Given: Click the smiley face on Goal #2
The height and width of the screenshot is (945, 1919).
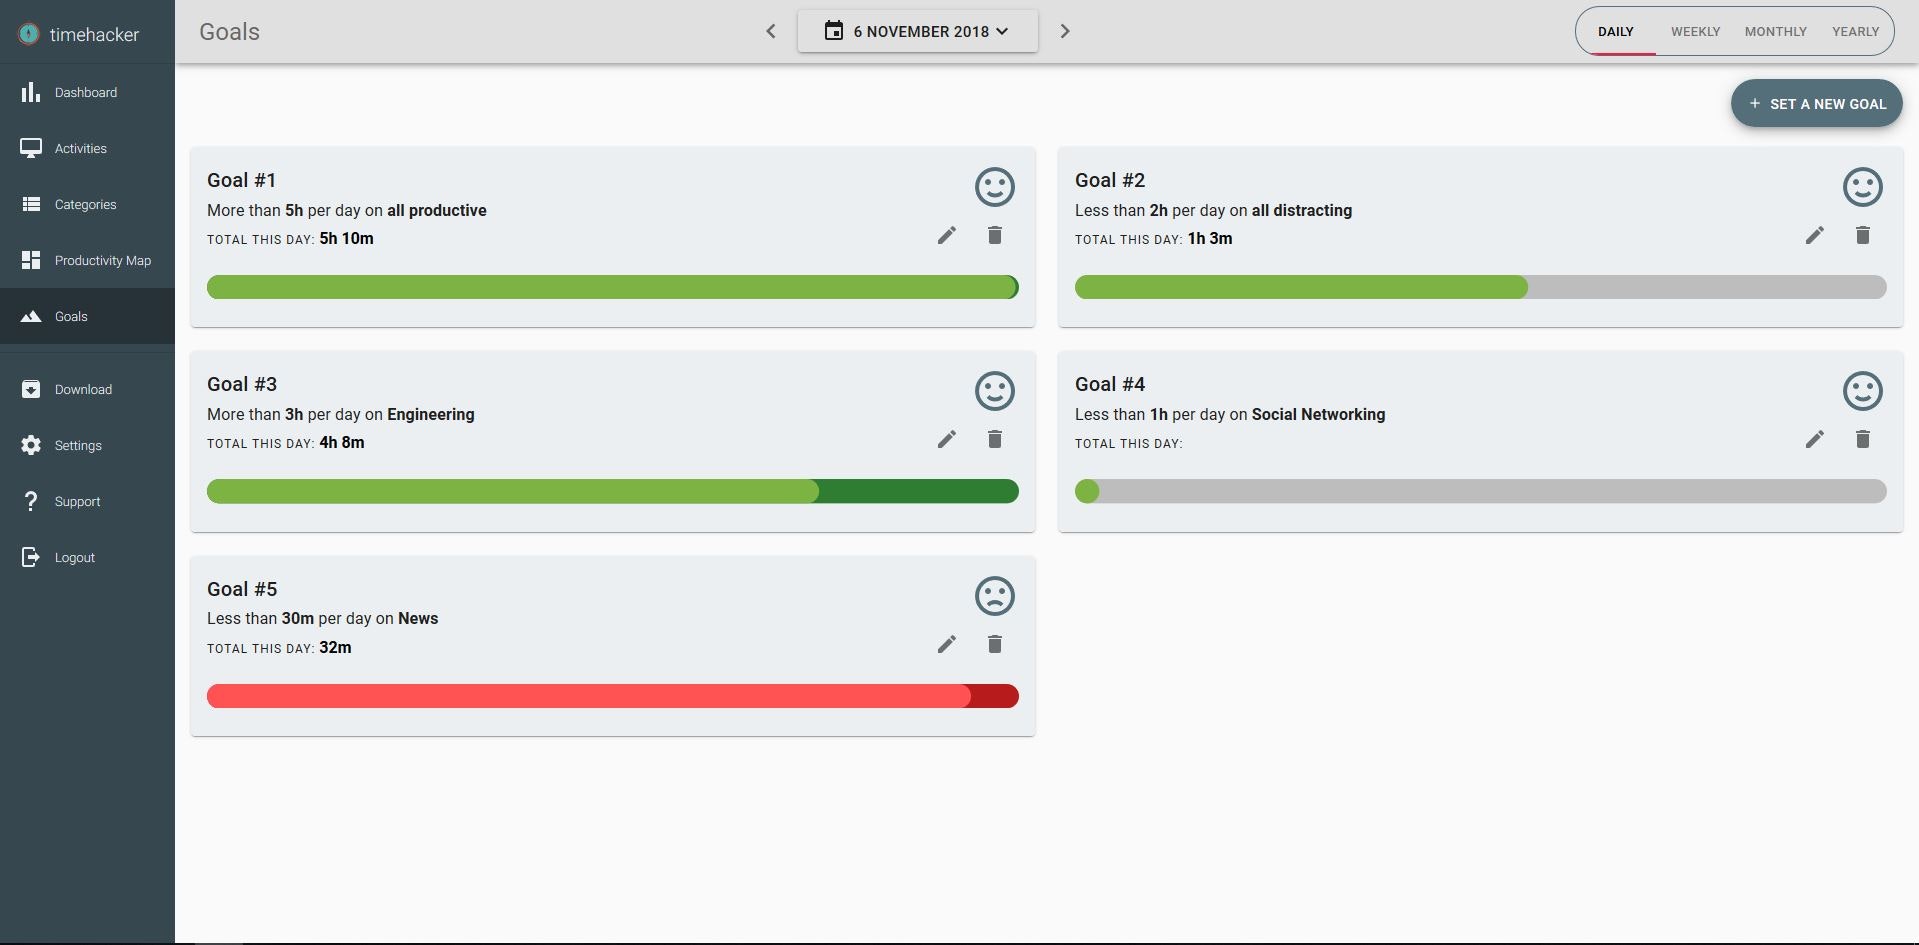Looking at the screenshot, I should (1862, 187).
